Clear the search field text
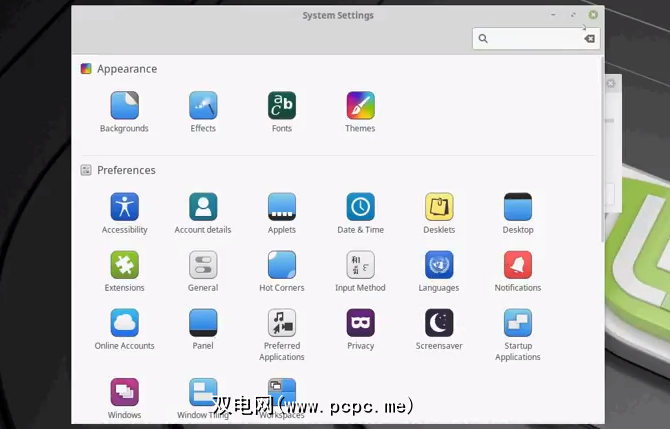Screen dimensions: 670x429 pyautogui.click(x=590, y=39)
